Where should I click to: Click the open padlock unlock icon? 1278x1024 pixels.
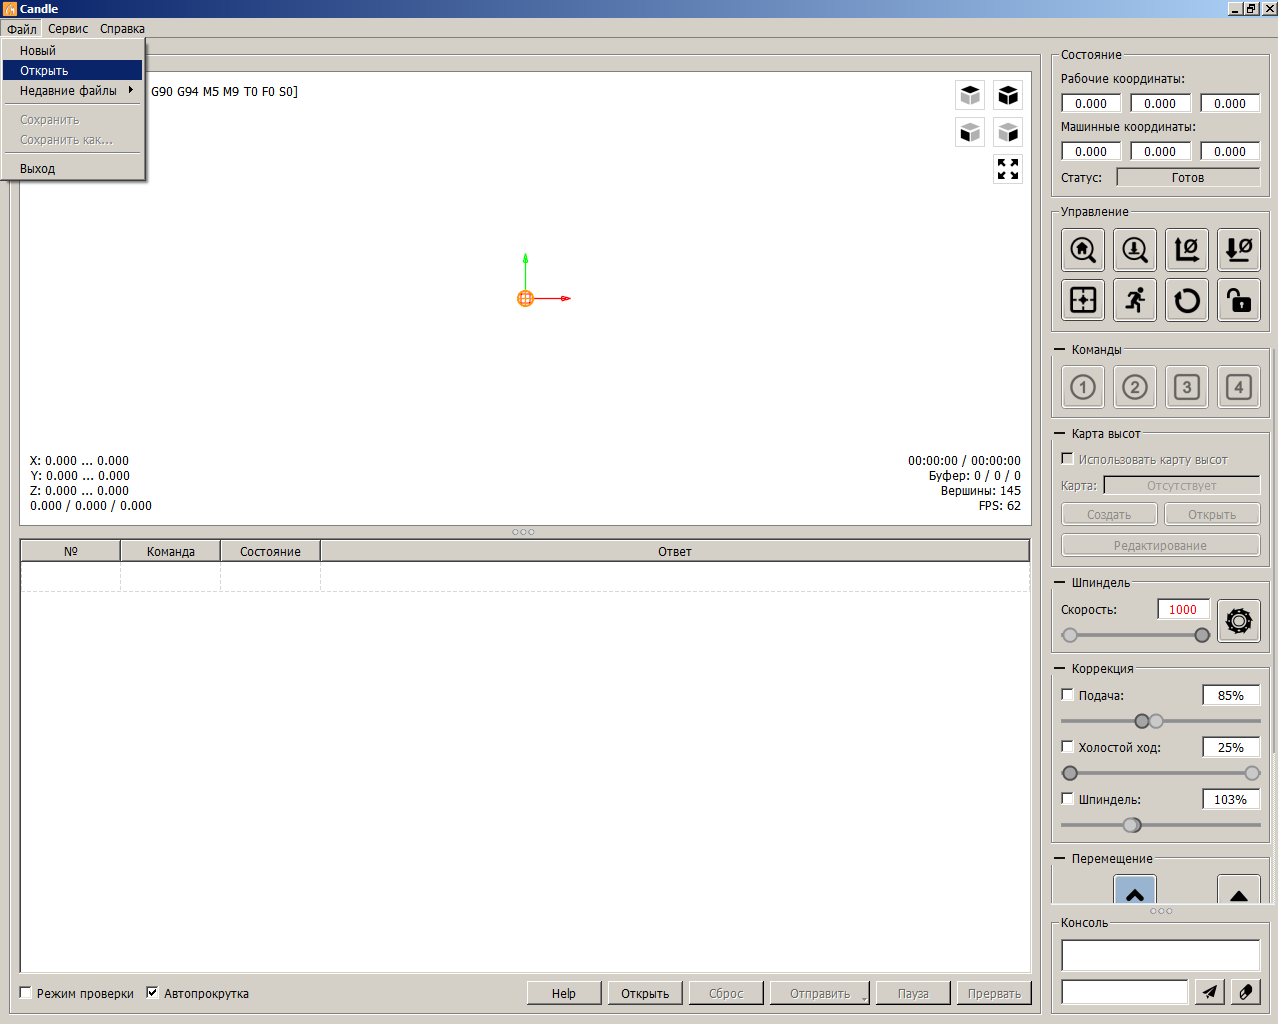1239,300
